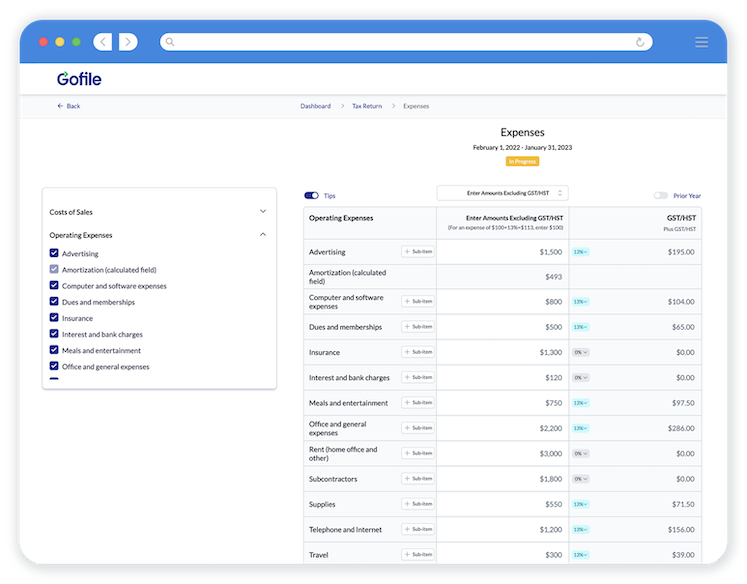Viewport: 747px width, 584px height.
Task: Click the reload icon in address bar
Action: point(640,42)
